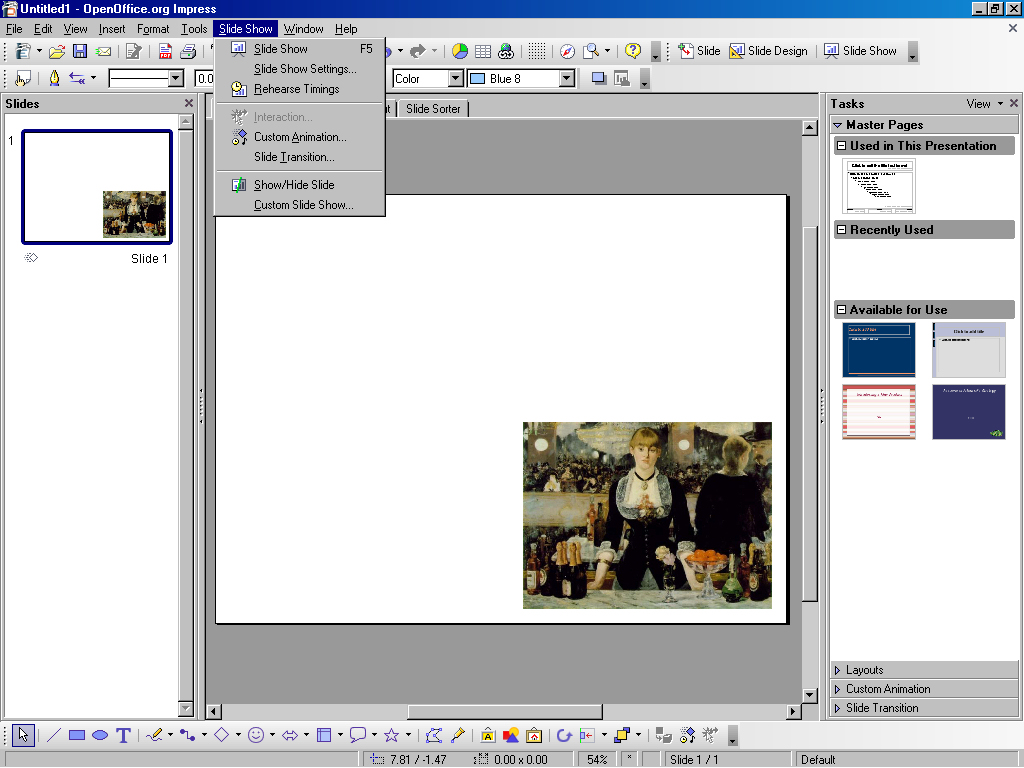Apply the dark blue master page thumbnail
This screenshot has width=1024, height=768.
[x=878, y=349]
